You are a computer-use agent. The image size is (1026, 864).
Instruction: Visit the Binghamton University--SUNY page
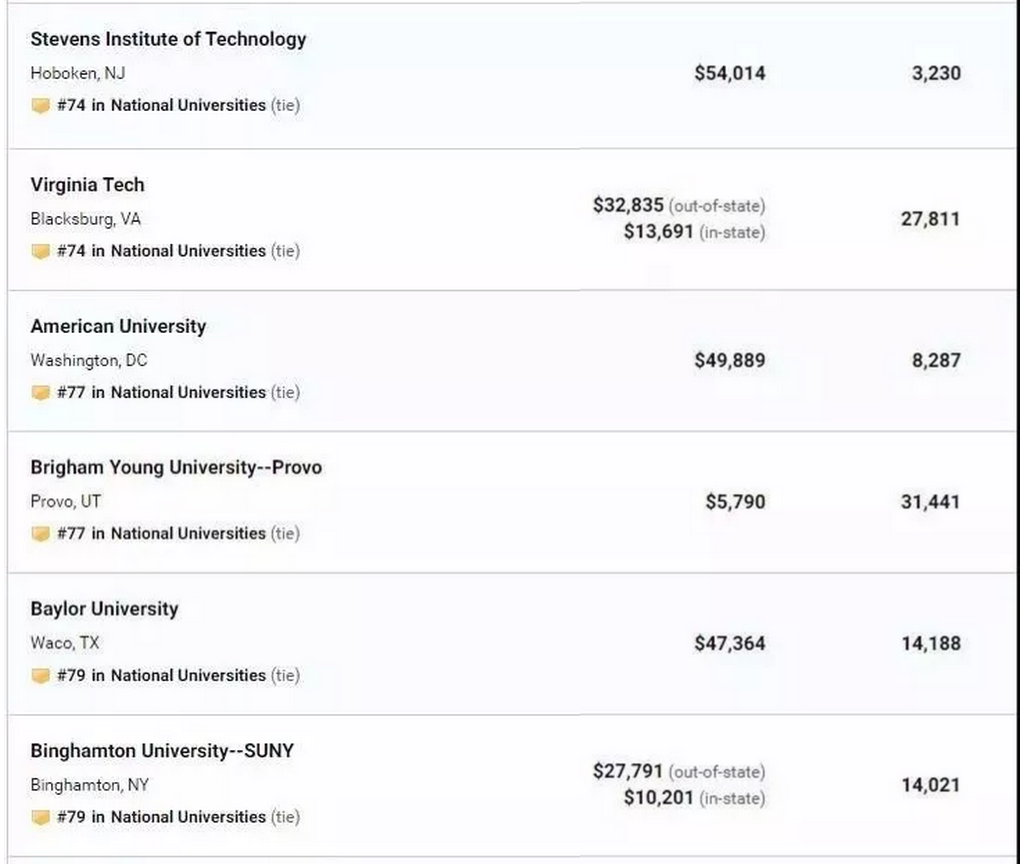pyautogui.click(x=162, y=751)
